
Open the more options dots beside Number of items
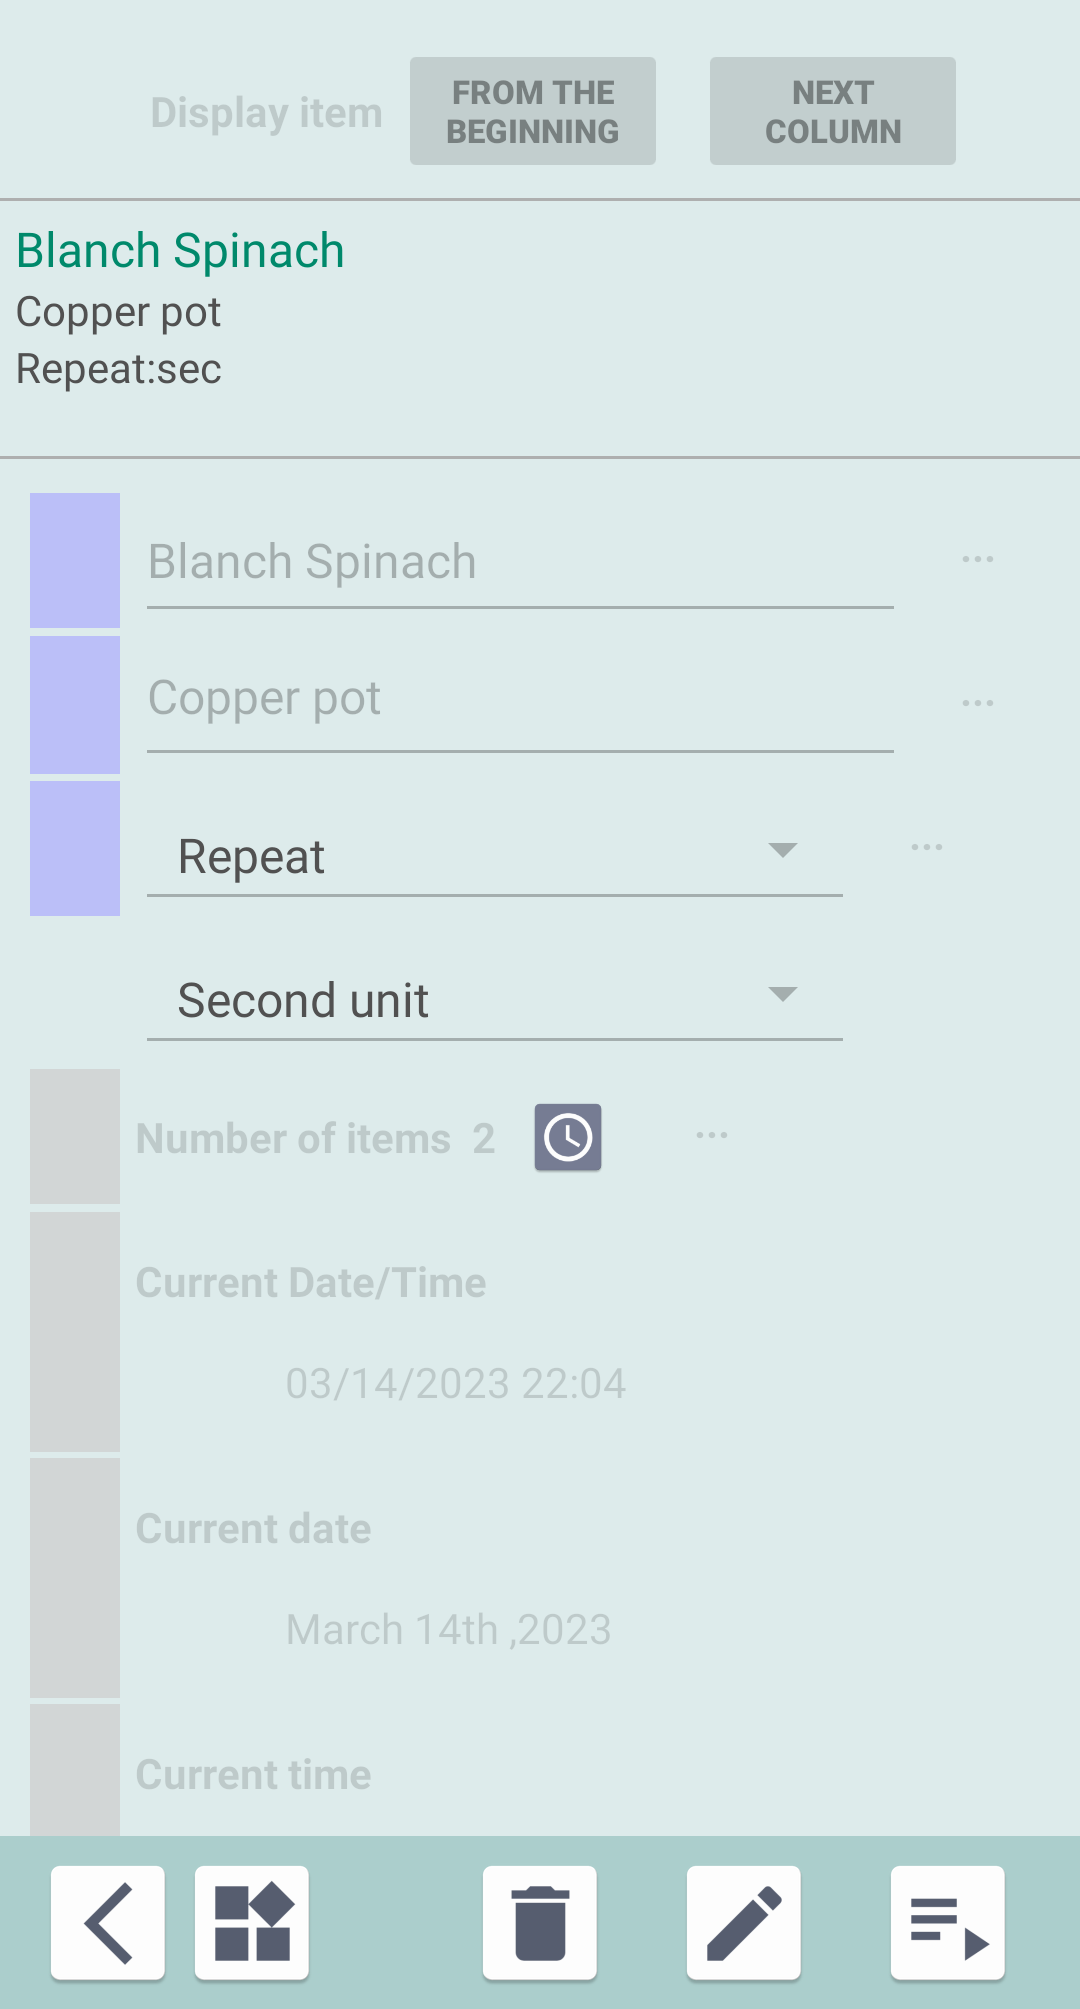[711, 1136]
